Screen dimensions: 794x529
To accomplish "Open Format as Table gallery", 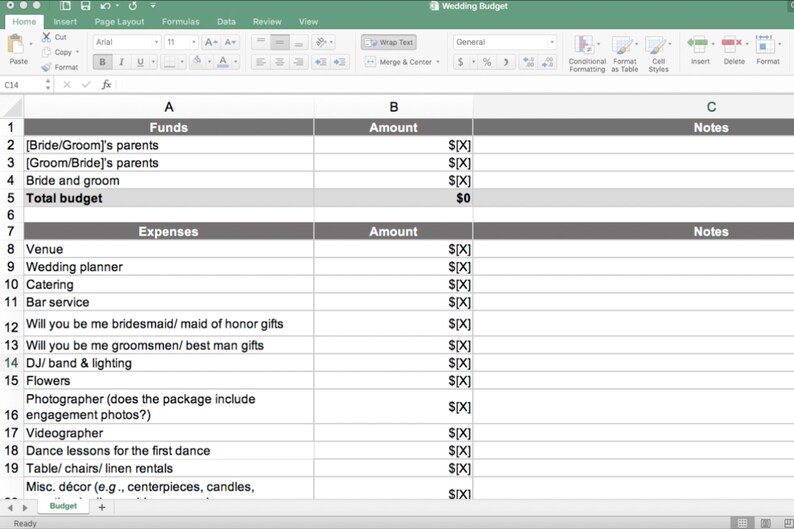I will (x=624, y=54).
